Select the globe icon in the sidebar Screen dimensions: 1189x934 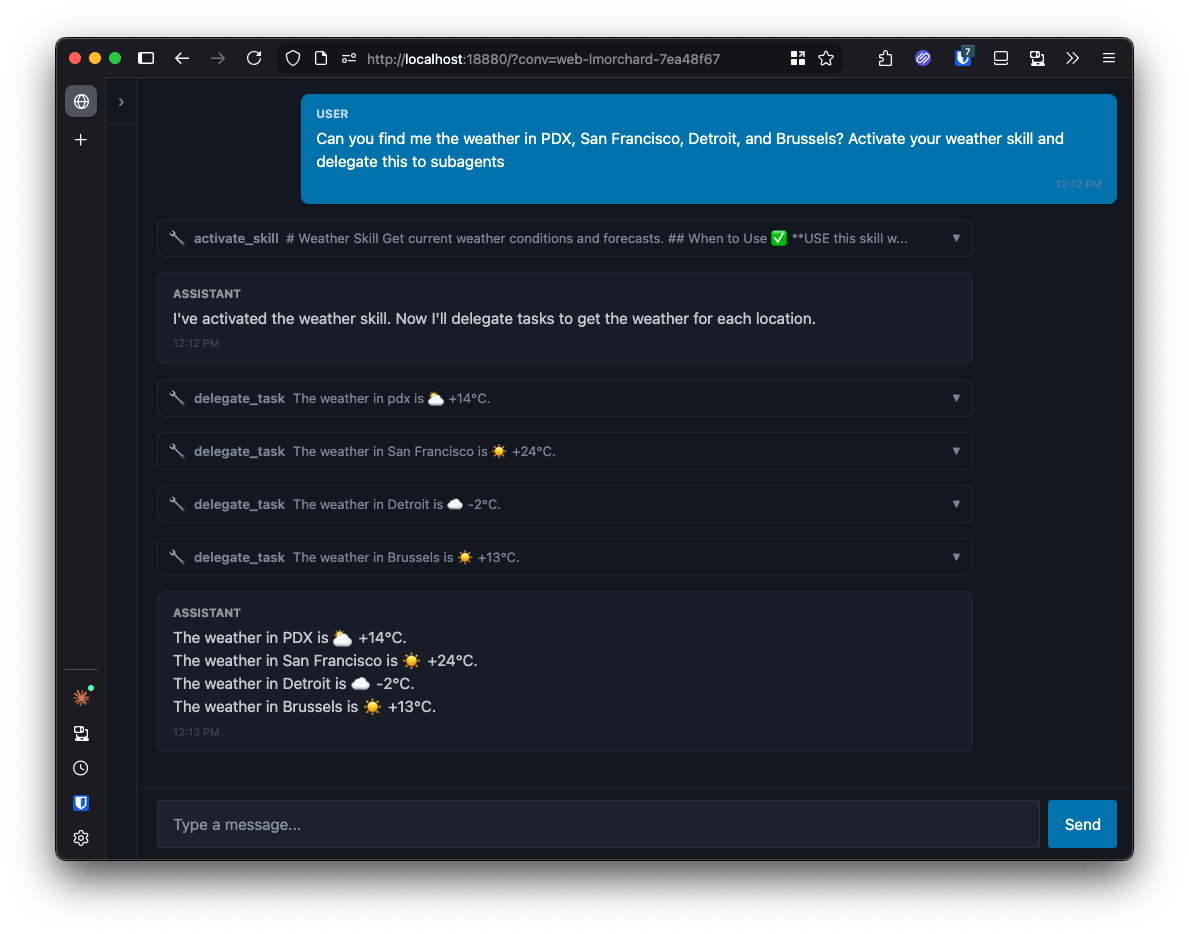81,101
